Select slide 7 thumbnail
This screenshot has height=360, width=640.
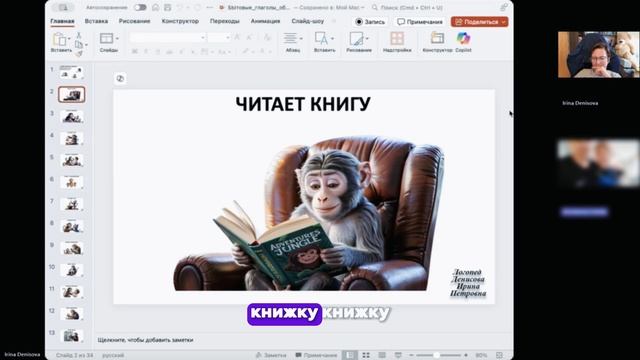71,204
